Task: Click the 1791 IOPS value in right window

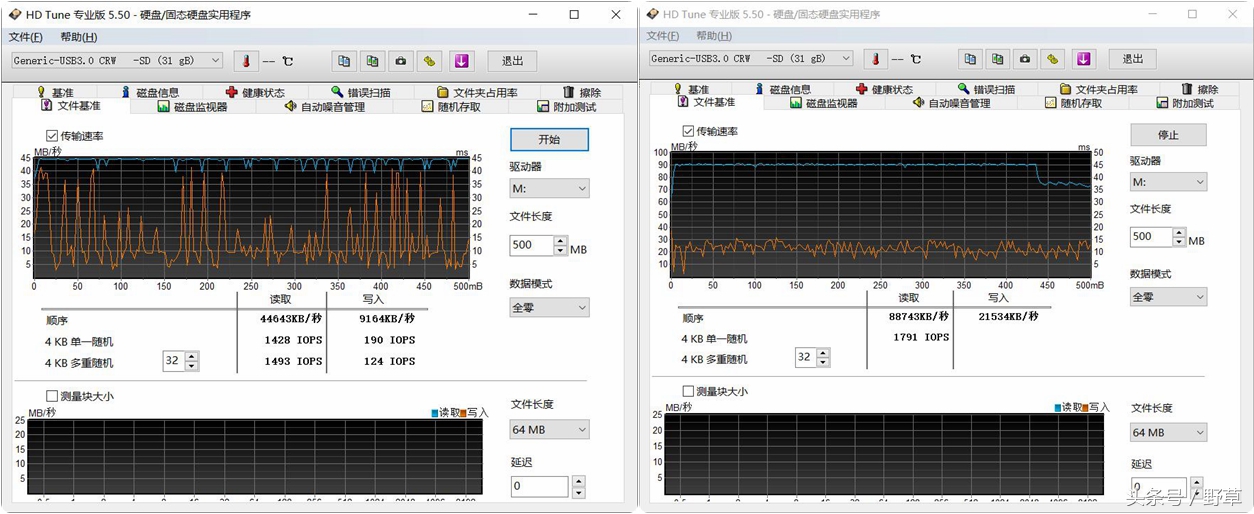Action: (920, 337)
